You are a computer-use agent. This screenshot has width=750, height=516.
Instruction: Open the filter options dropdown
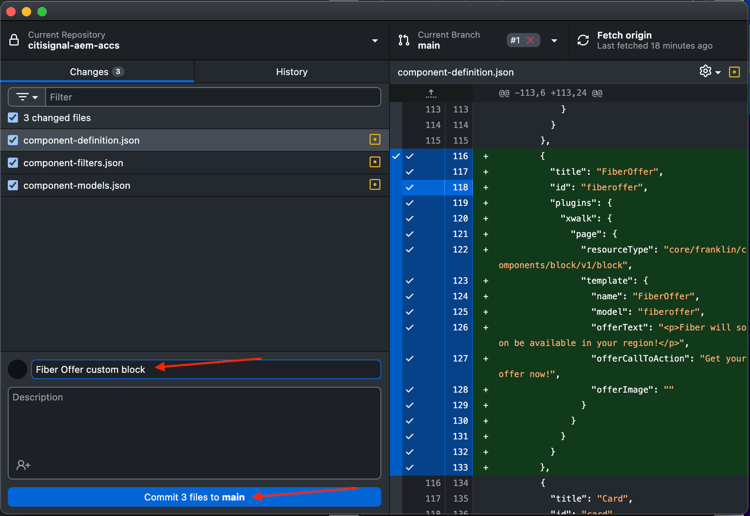tap(27, 97)
